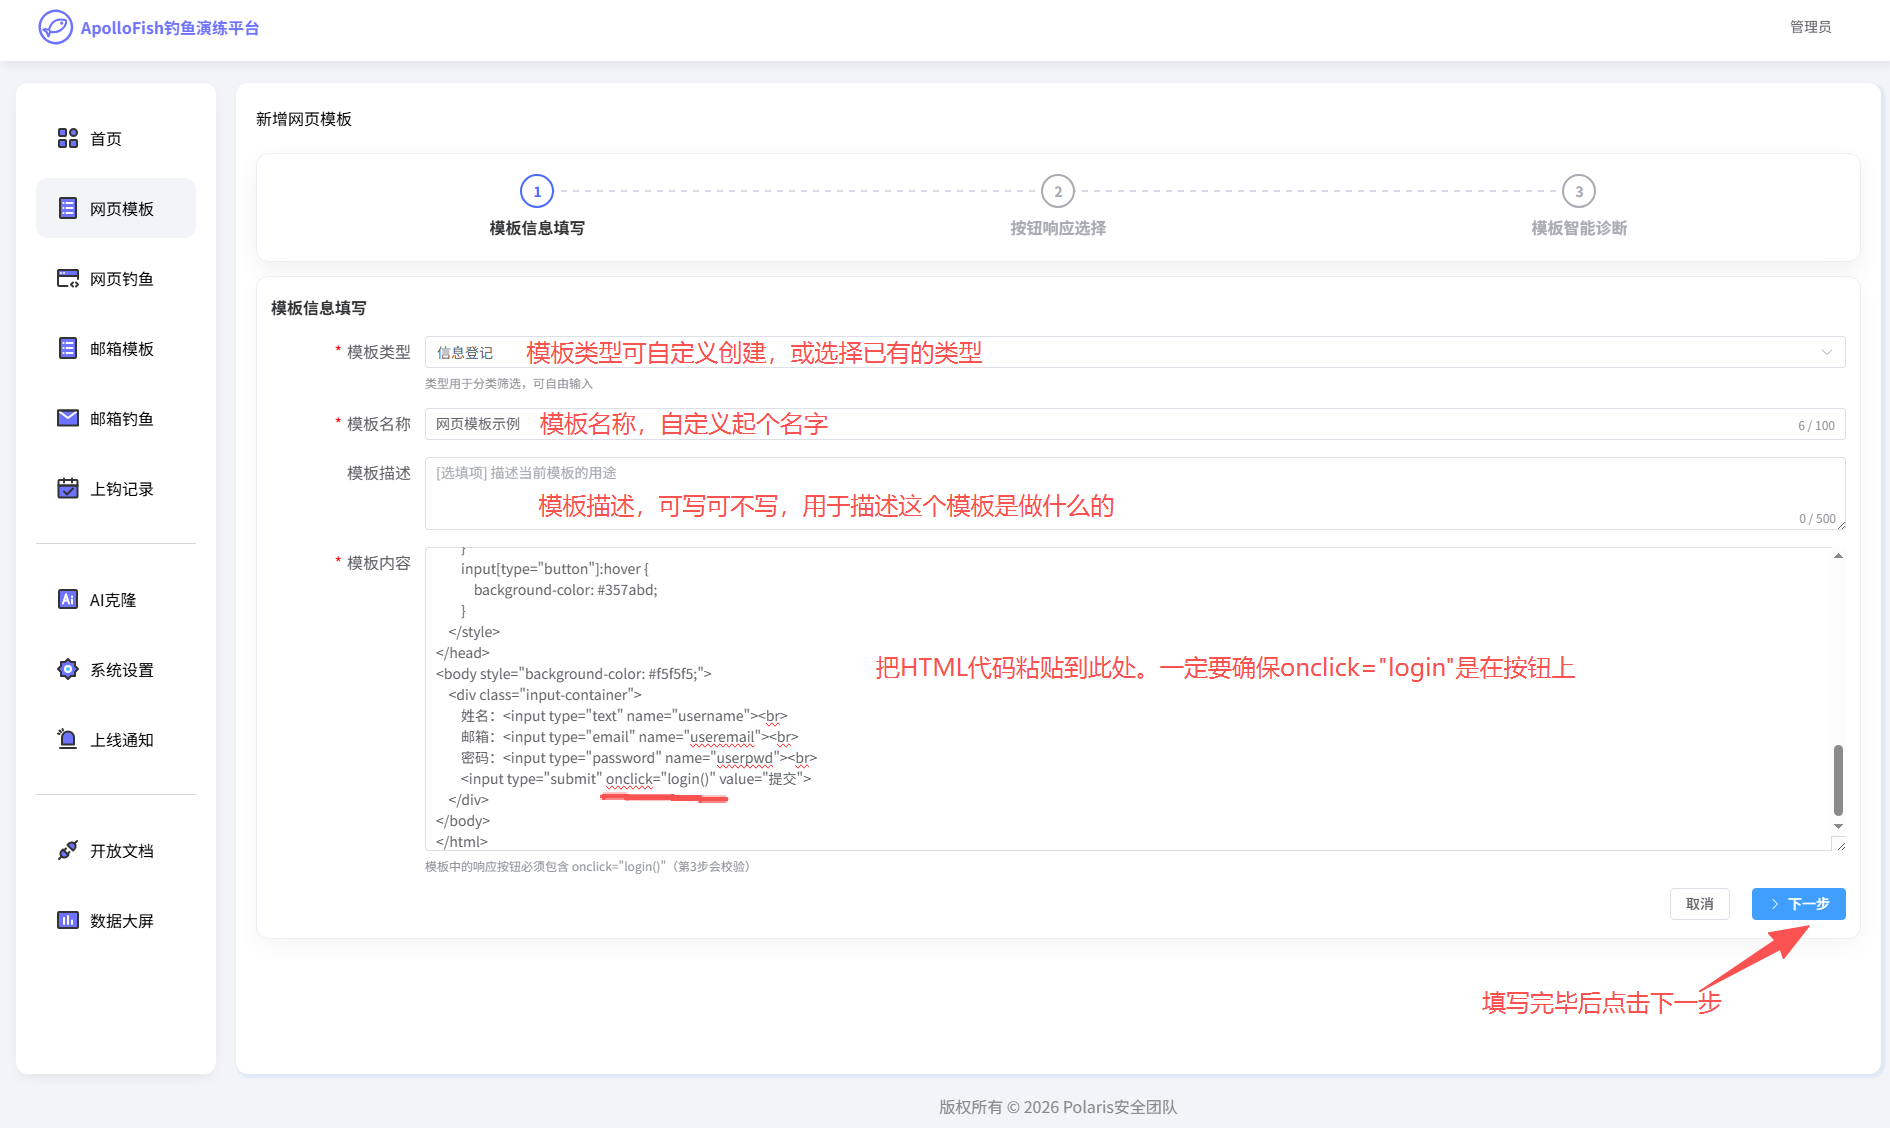1890x1128 pixels.
Task: Click the 管理员 user label
Action: 1810,27
